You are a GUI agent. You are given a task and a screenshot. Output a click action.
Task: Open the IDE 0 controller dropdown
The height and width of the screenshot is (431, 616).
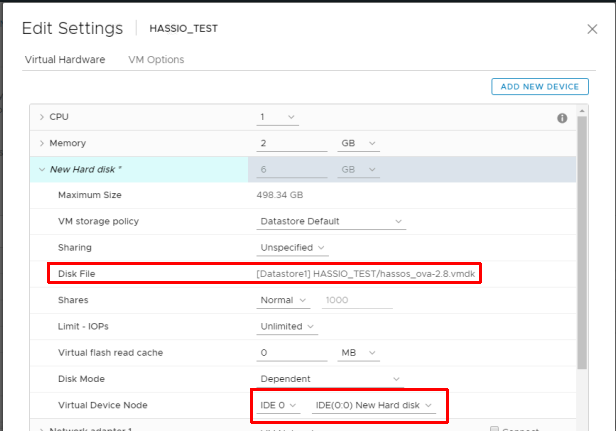pos(279,405)
